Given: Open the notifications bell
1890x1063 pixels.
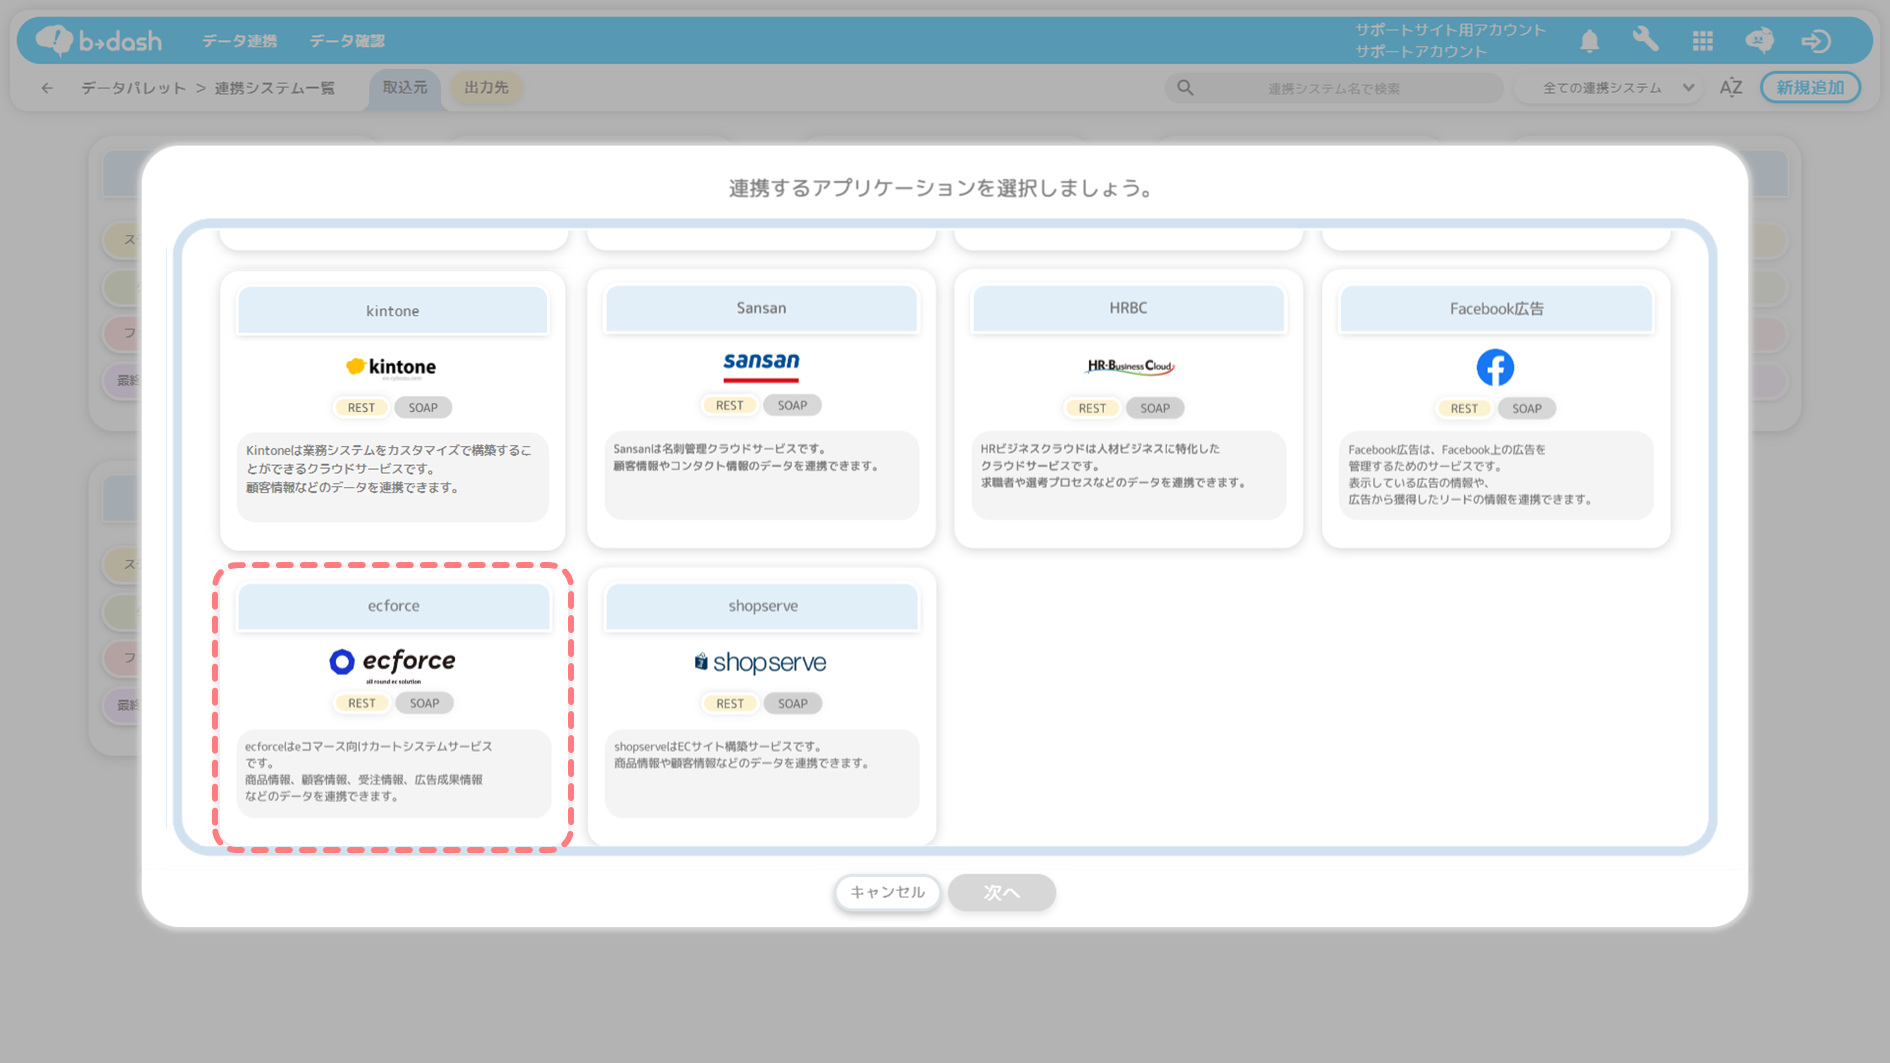Looking at the screenshot, I should pos(1589,41).
